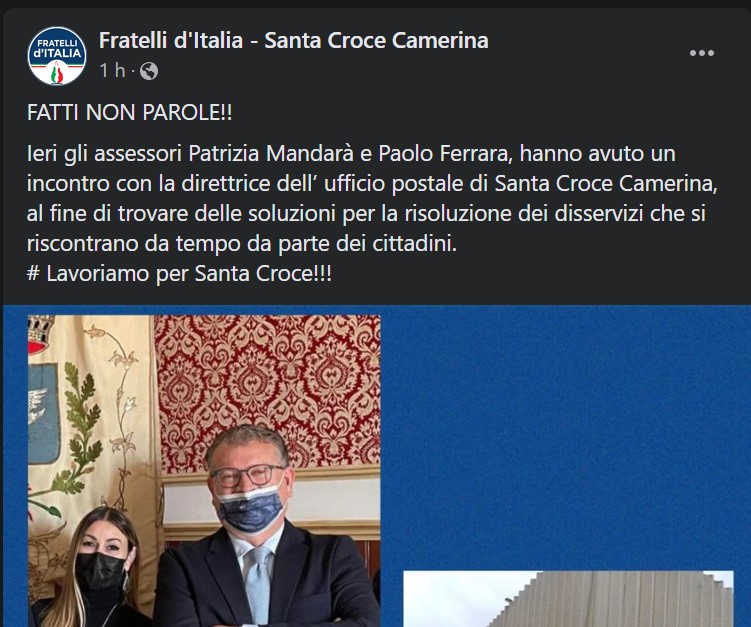The height and width of the screenshot is (627, 751).
Task: Open the building photo at bottom right
Action: click(568, 599)
